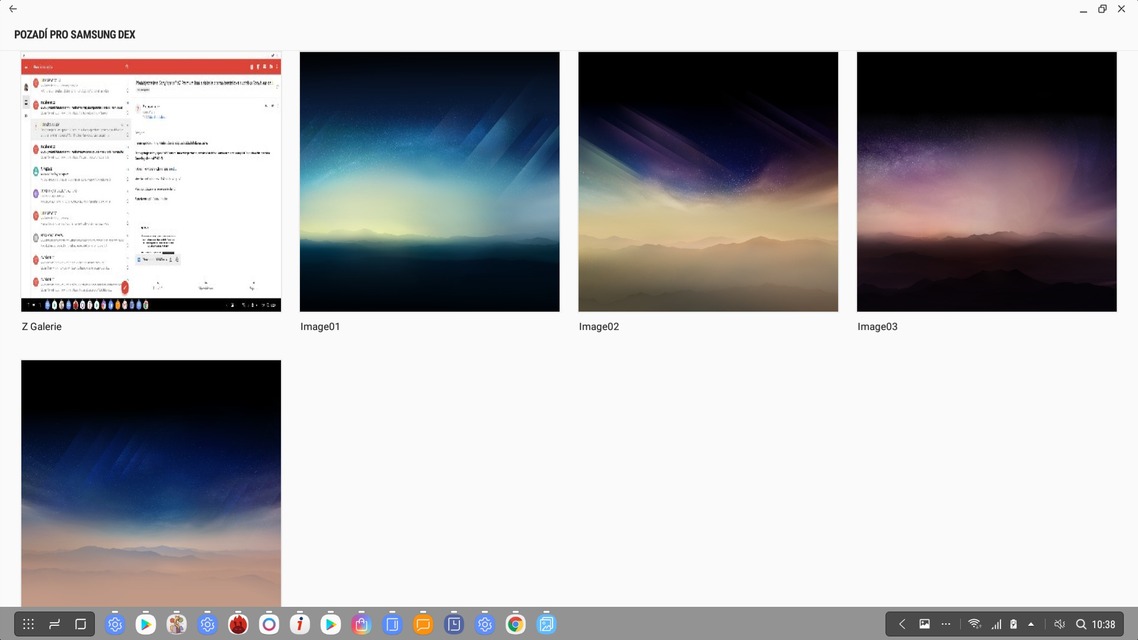Open the Galaxy Store shopping bag icon
The width and height of the screenshot is (1138, 640).
361,625
